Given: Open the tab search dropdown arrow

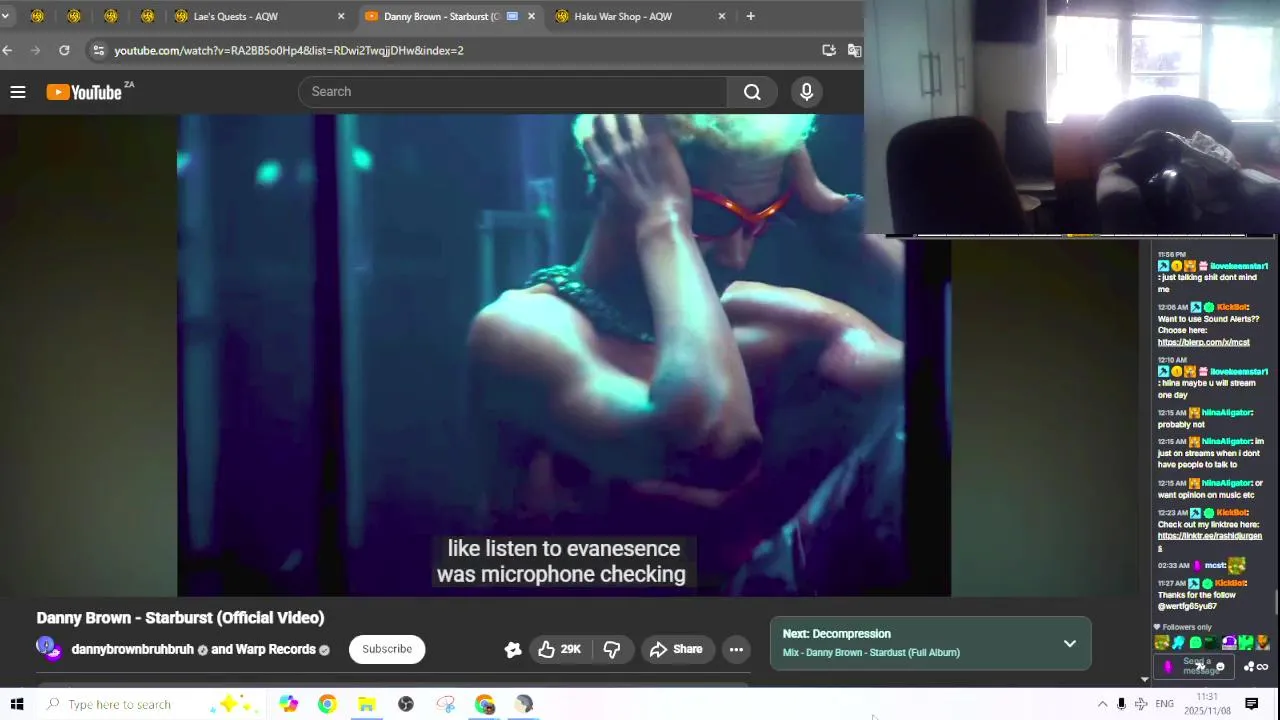Looking at the screenshot, I should [6, 16].
